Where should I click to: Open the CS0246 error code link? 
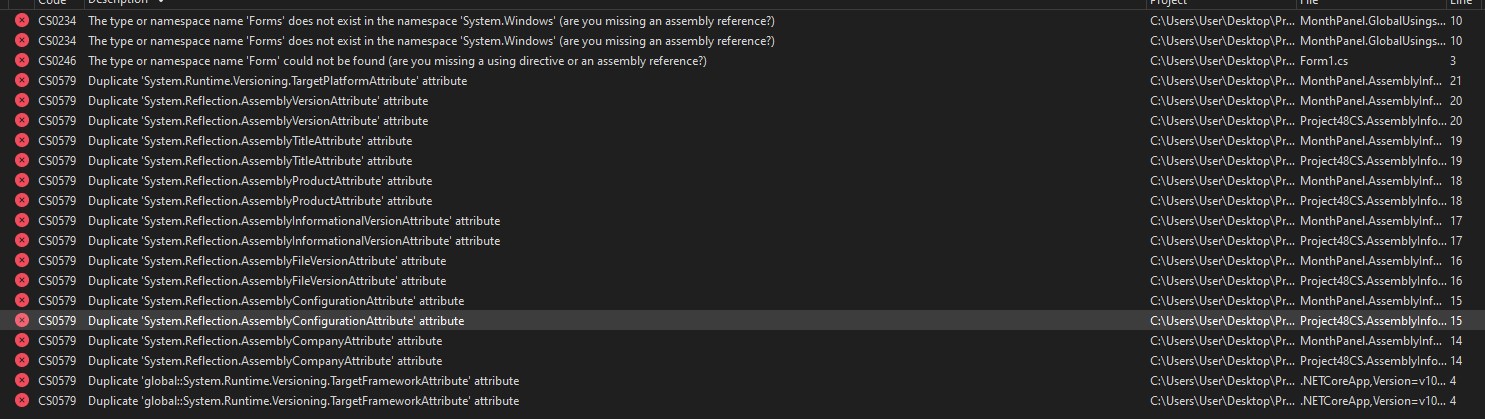56,61
